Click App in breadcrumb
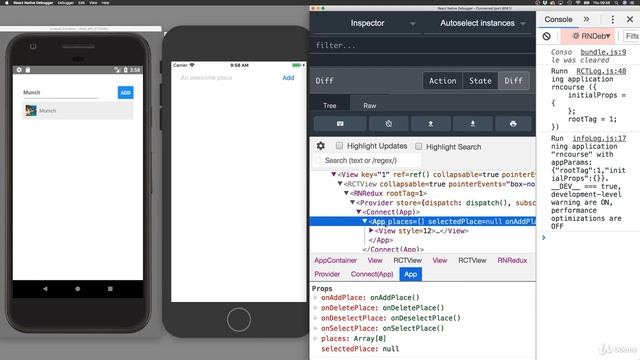This screenshot has width=640, height=360. tap(411, 274)
